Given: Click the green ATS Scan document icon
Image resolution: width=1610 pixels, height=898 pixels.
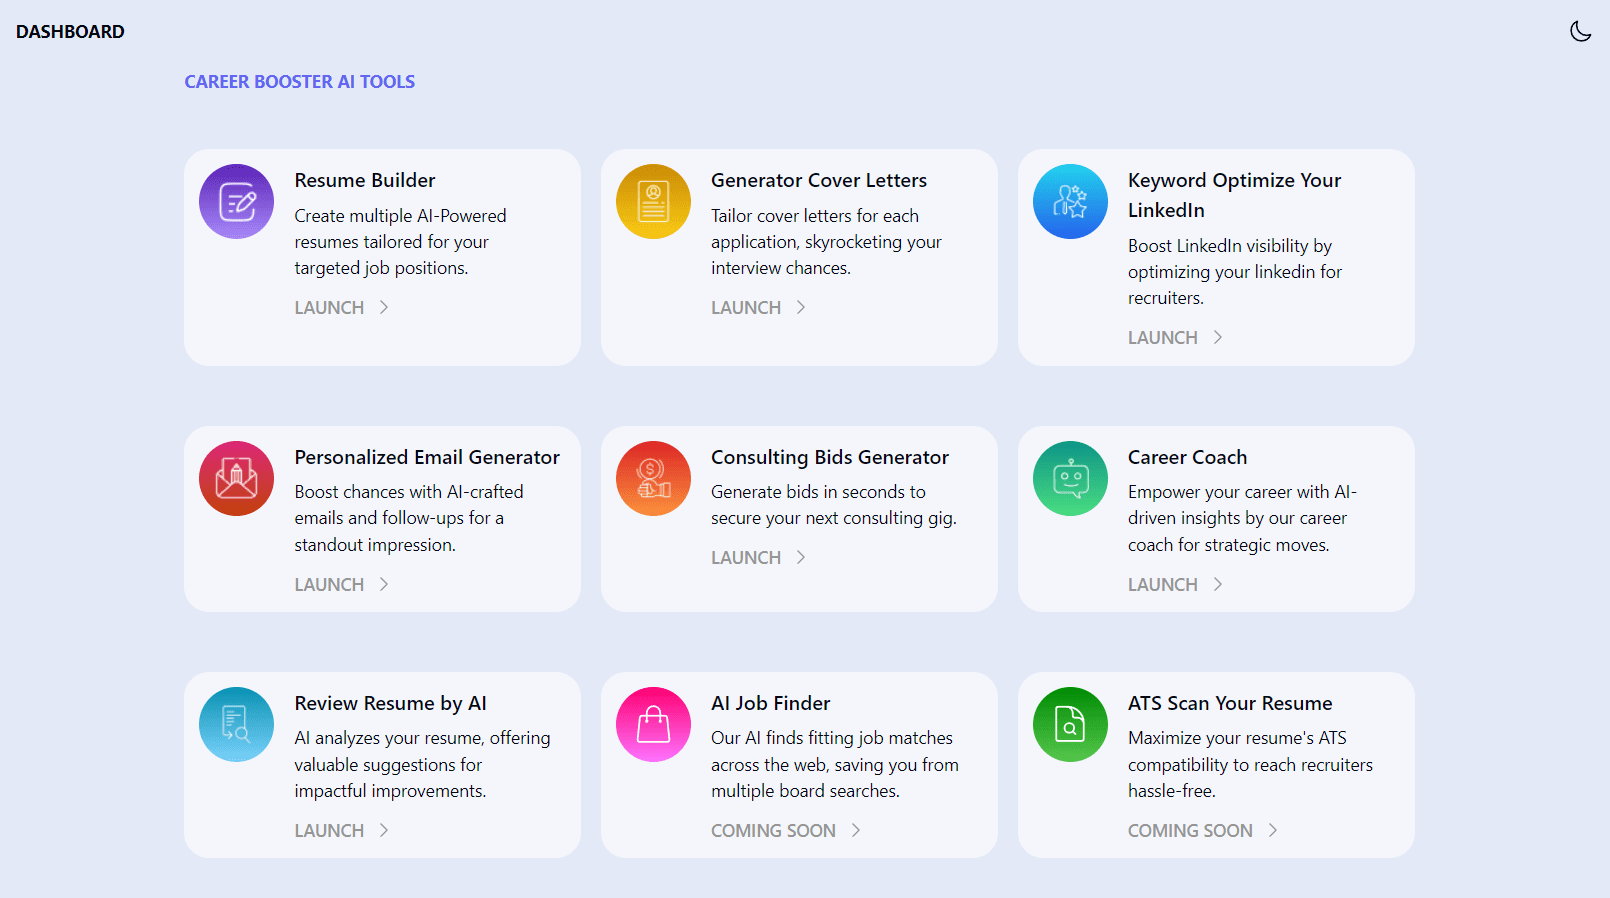Looking at the screenshot, I should tap(1070, 725).
